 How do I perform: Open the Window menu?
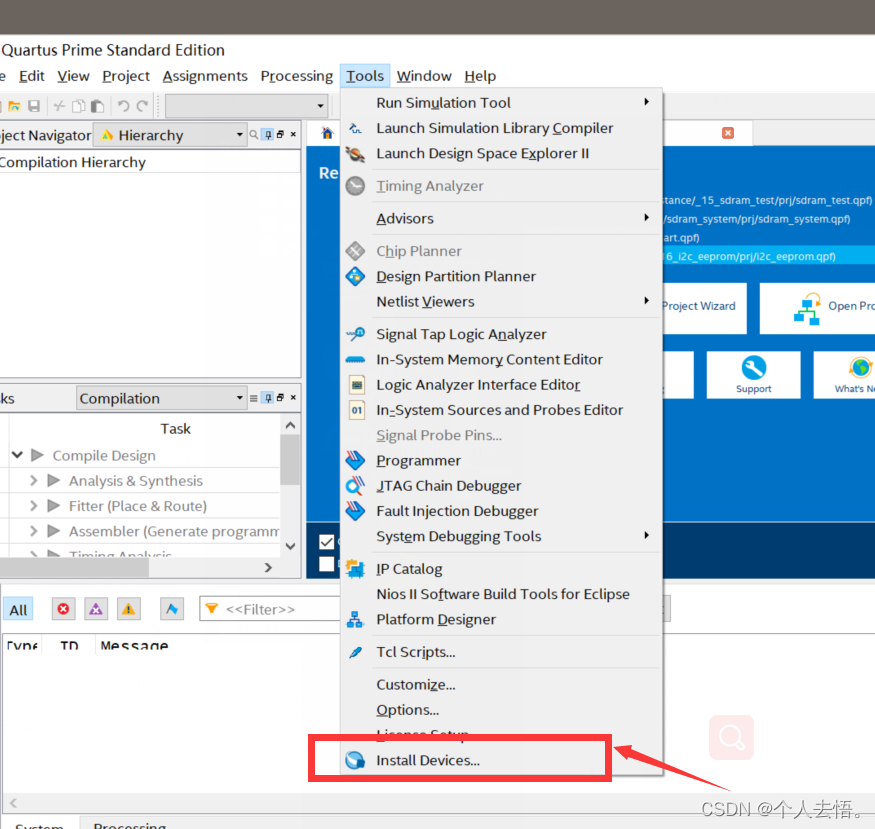pos(424,76)
